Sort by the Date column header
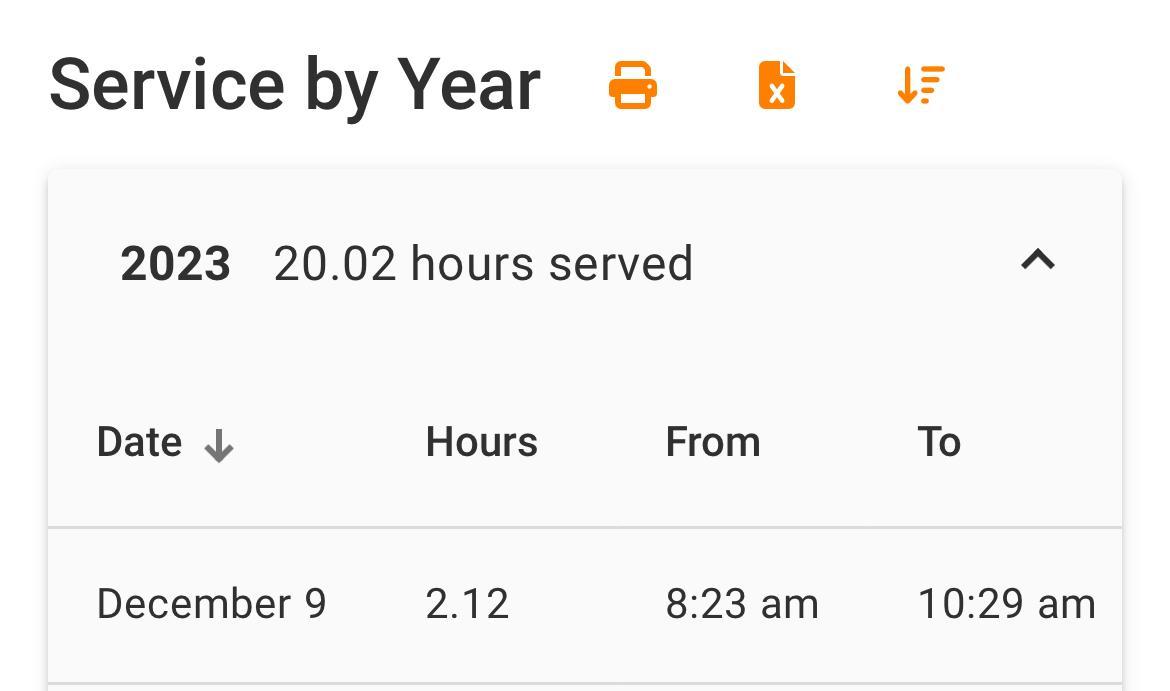The image size is (1170, 691). 139,442
